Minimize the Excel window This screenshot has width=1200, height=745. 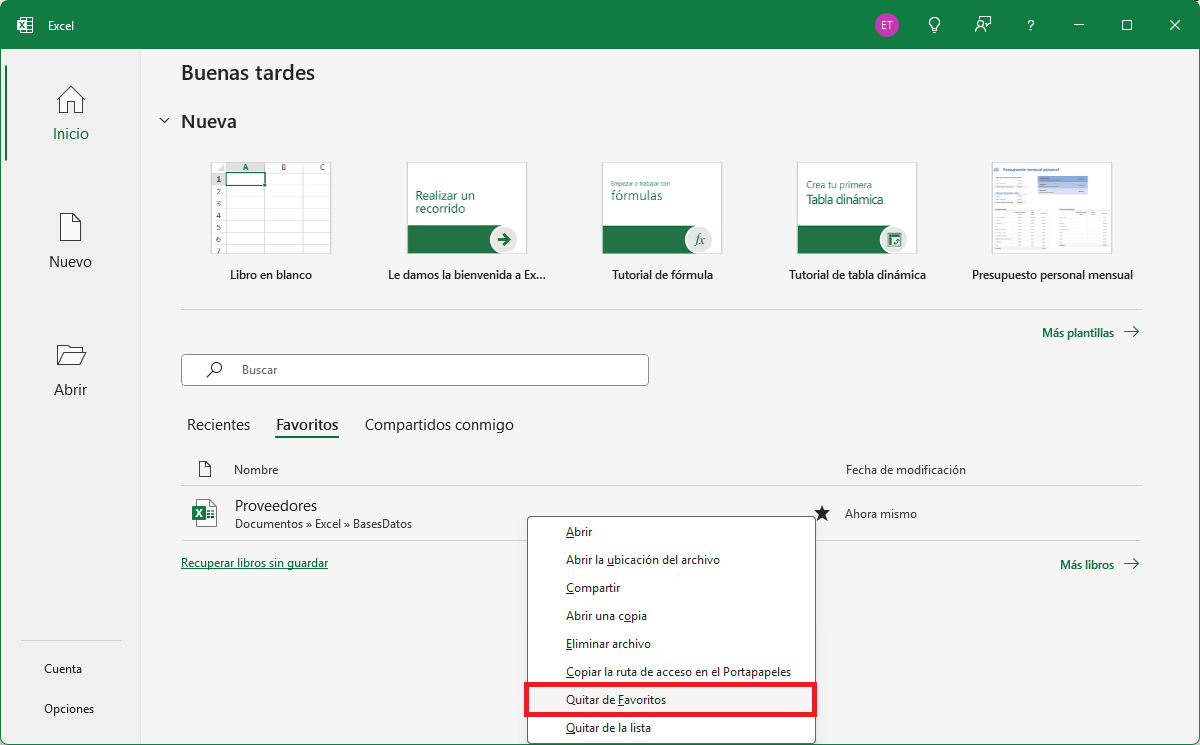click(1079, 25)
